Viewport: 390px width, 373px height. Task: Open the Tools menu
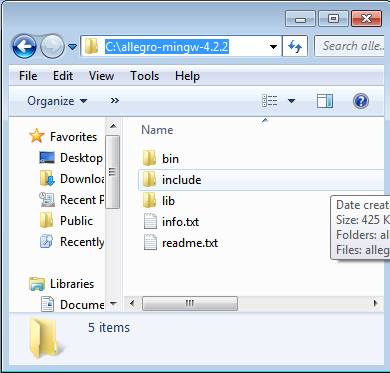[x=144, y=76]
